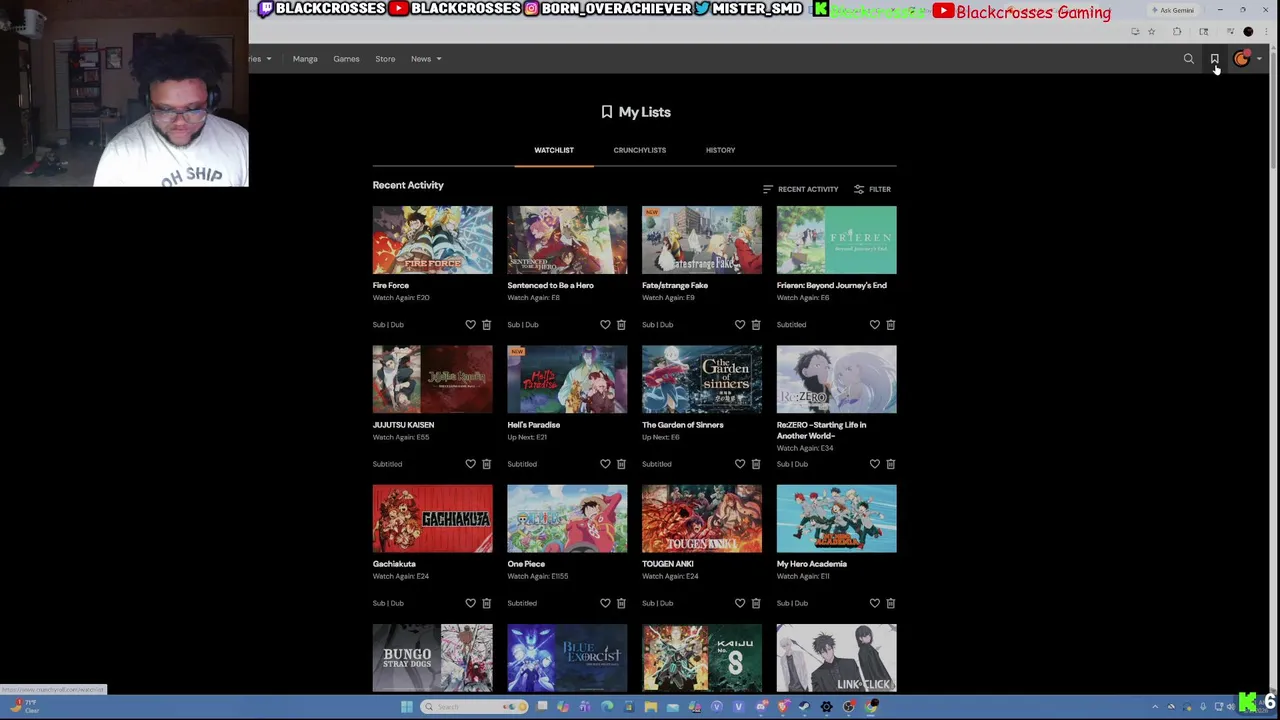Open the Kaiju No. 8 thumbnail
The height and width of the screenshot is (720, 1280).
click(x=702, y=658)
